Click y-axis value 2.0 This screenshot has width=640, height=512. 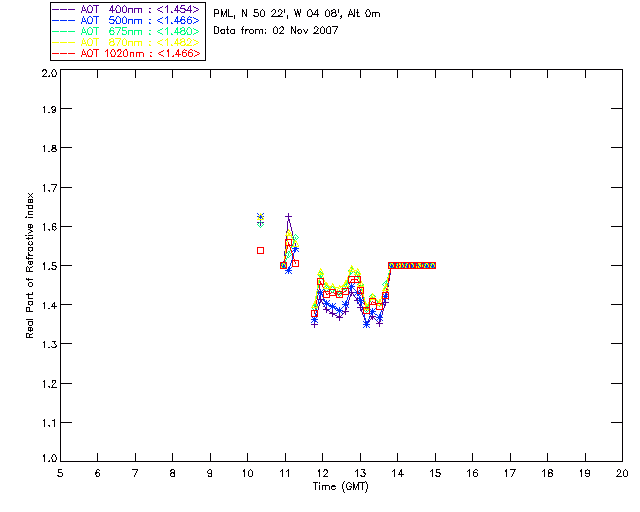pyautogui.click(x=49, y=73)
